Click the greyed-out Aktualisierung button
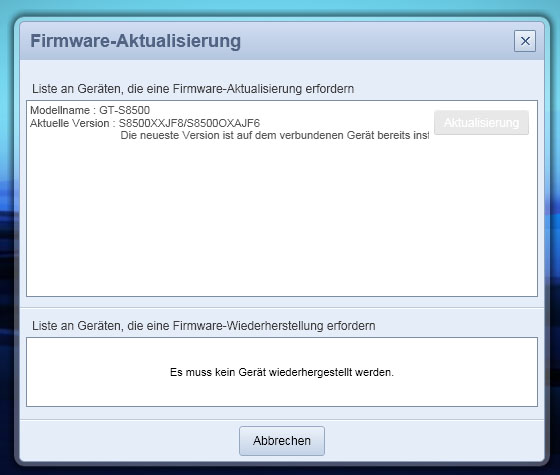 point(481,122)
